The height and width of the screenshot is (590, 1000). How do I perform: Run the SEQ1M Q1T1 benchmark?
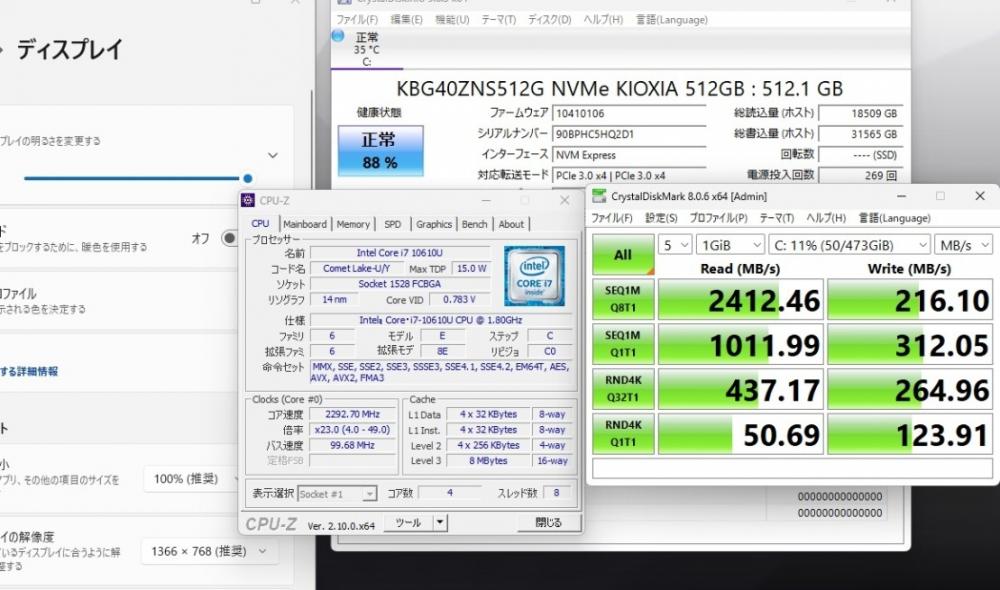tap(623, 343)
